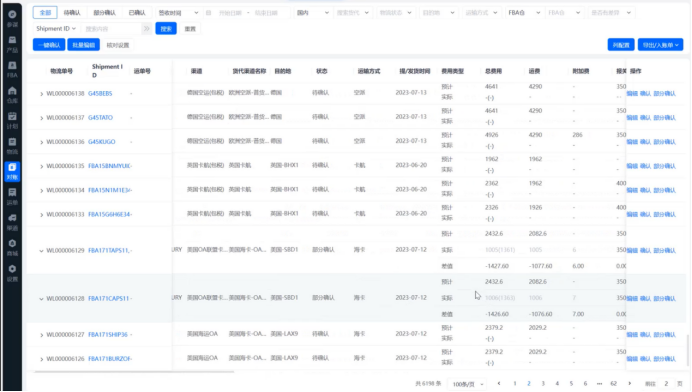Expand row WL000006127
This screenshot has width=692, height=392.
[41, 335]
